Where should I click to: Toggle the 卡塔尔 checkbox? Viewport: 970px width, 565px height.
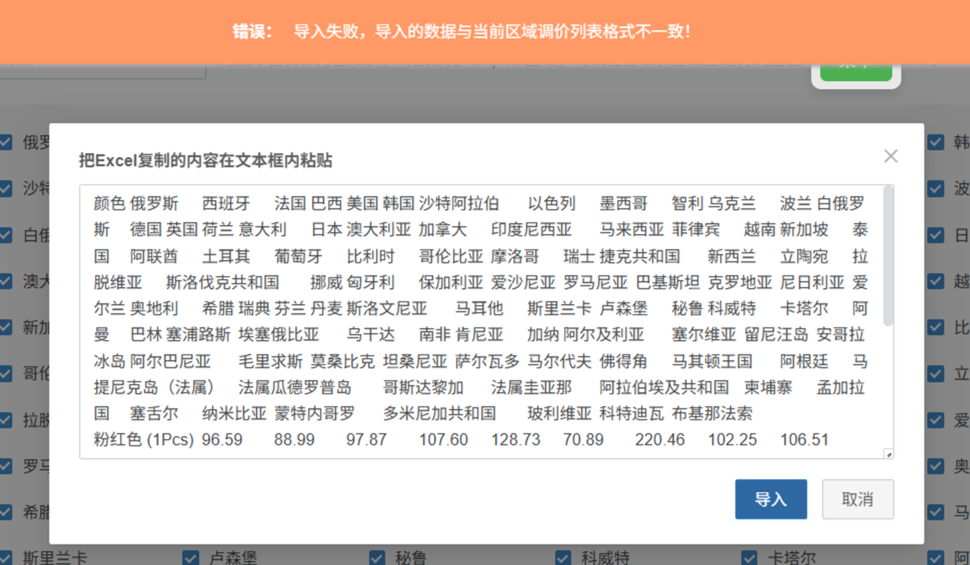749,557
